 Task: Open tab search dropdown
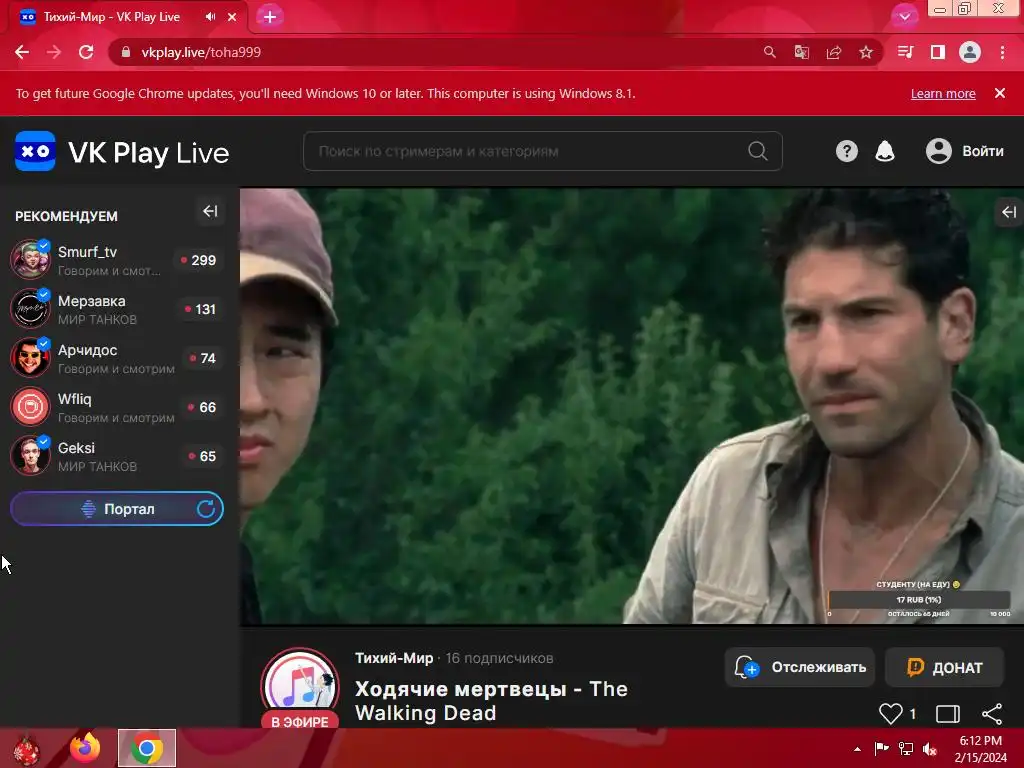[904, 17]
